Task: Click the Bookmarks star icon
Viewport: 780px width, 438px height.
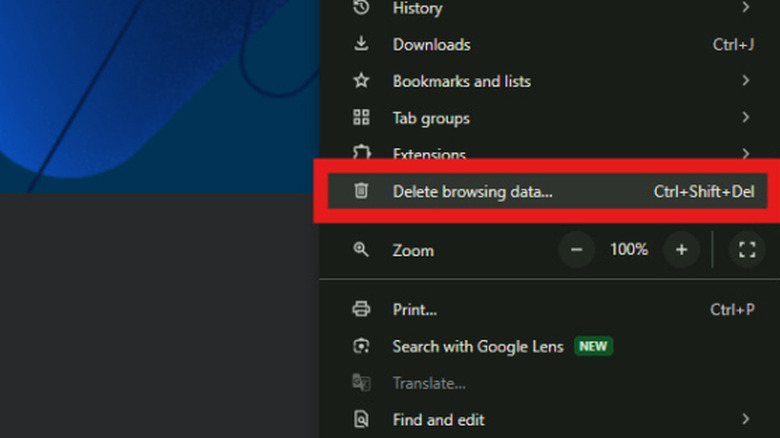Action: (361, 81)
